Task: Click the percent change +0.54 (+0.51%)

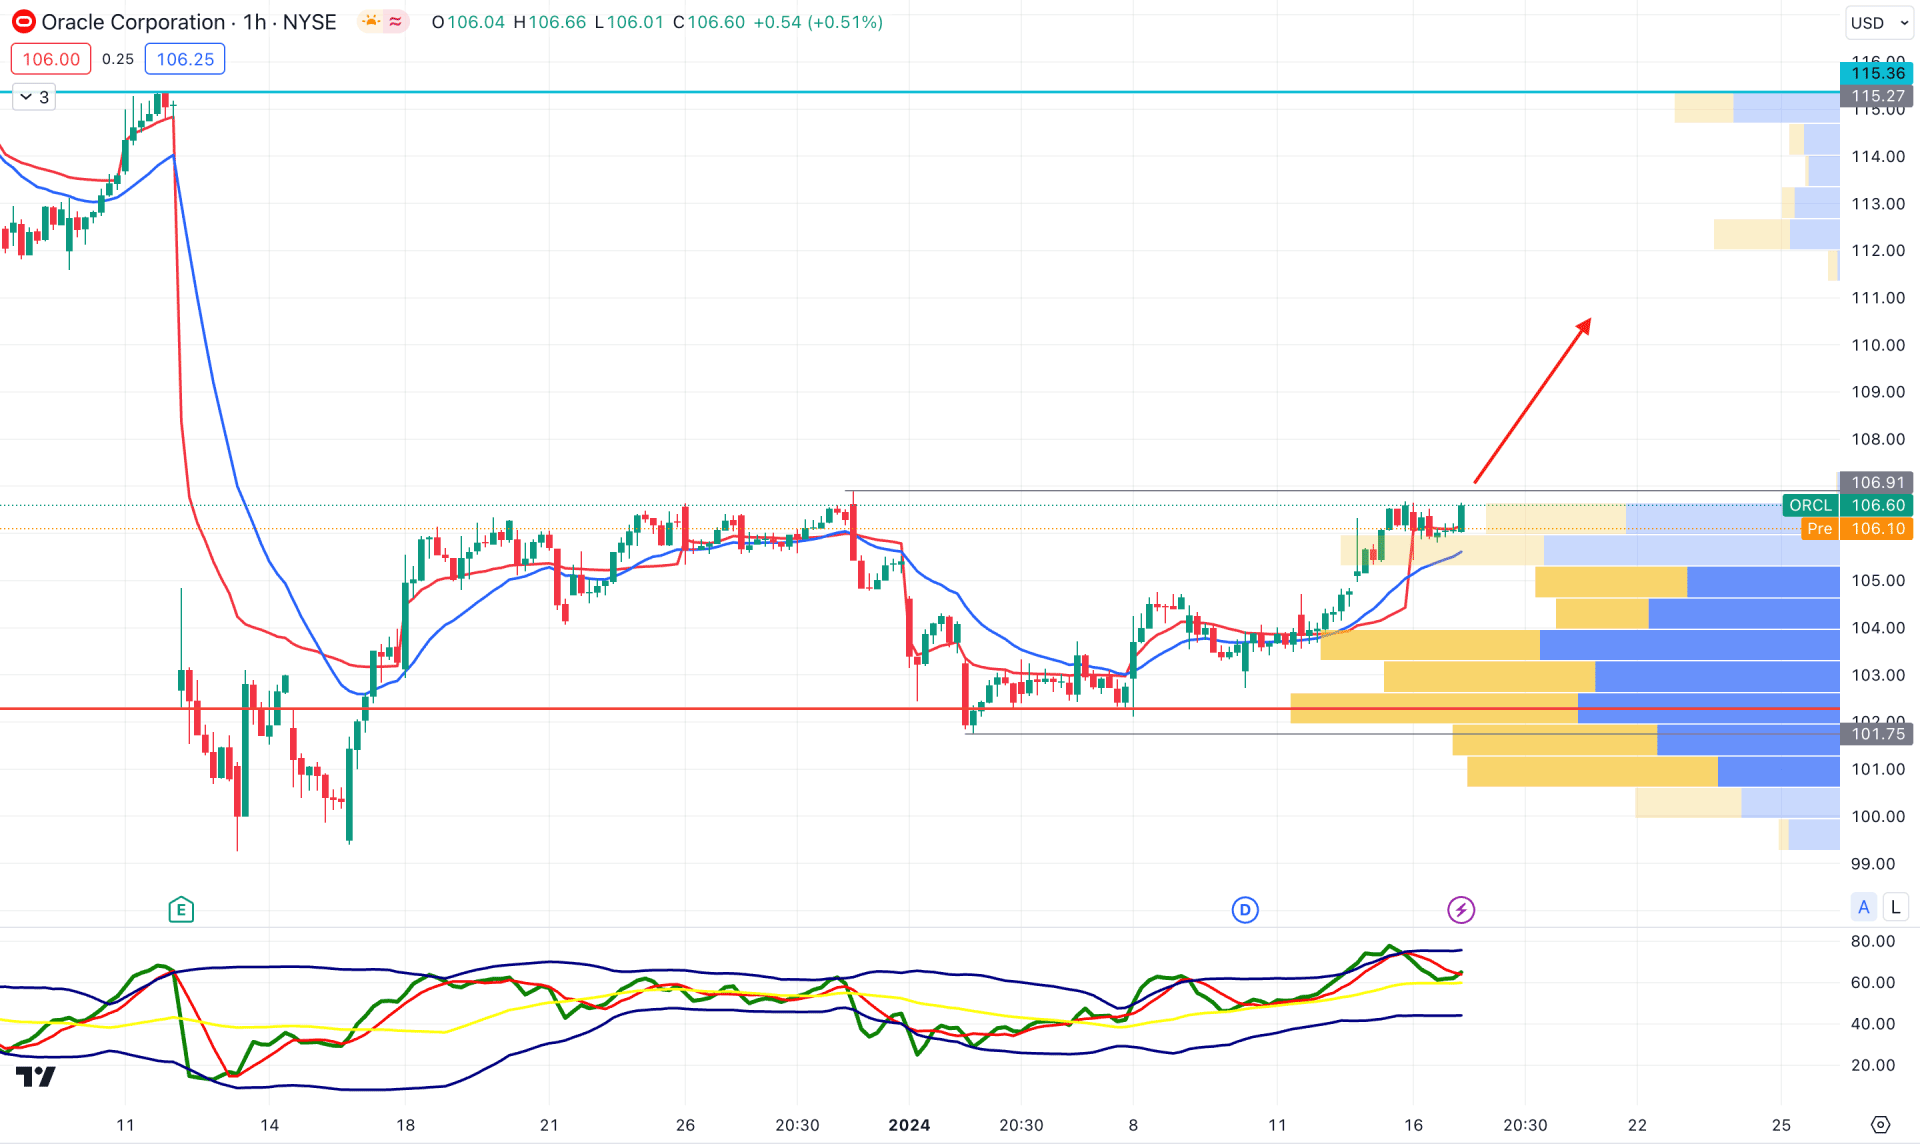Action: 818,22
